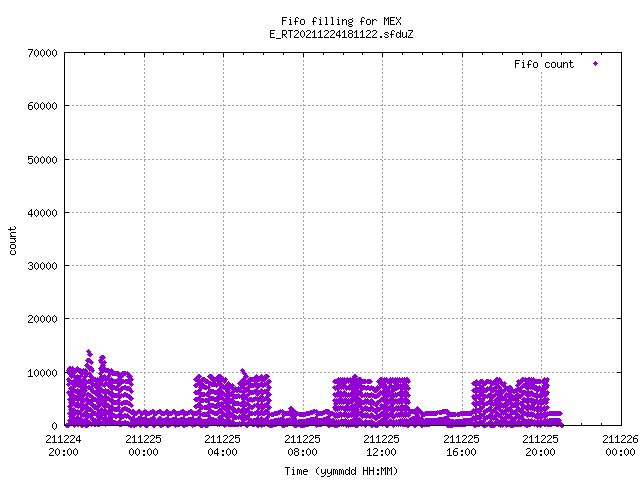This screenshot has height=480, width=640.
Task: Click the x-axis tick '211225 12:00'
Action: pos(382,446)
